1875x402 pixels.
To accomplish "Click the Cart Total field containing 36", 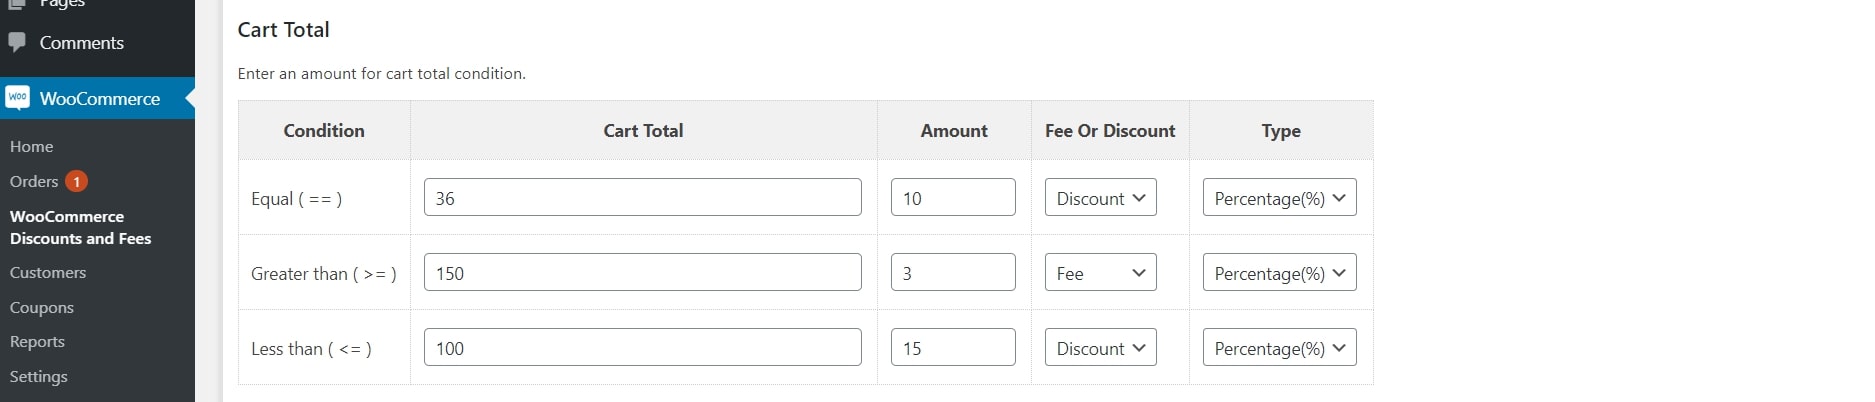I will [x=642, y=198].
